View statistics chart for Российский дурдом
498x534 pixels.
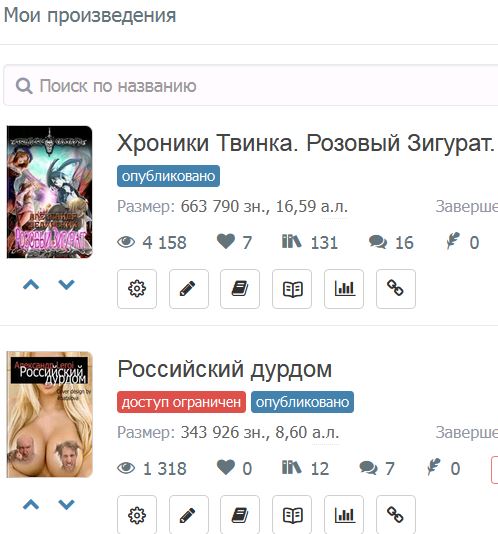pyautogui.click(x=344, y=515)
